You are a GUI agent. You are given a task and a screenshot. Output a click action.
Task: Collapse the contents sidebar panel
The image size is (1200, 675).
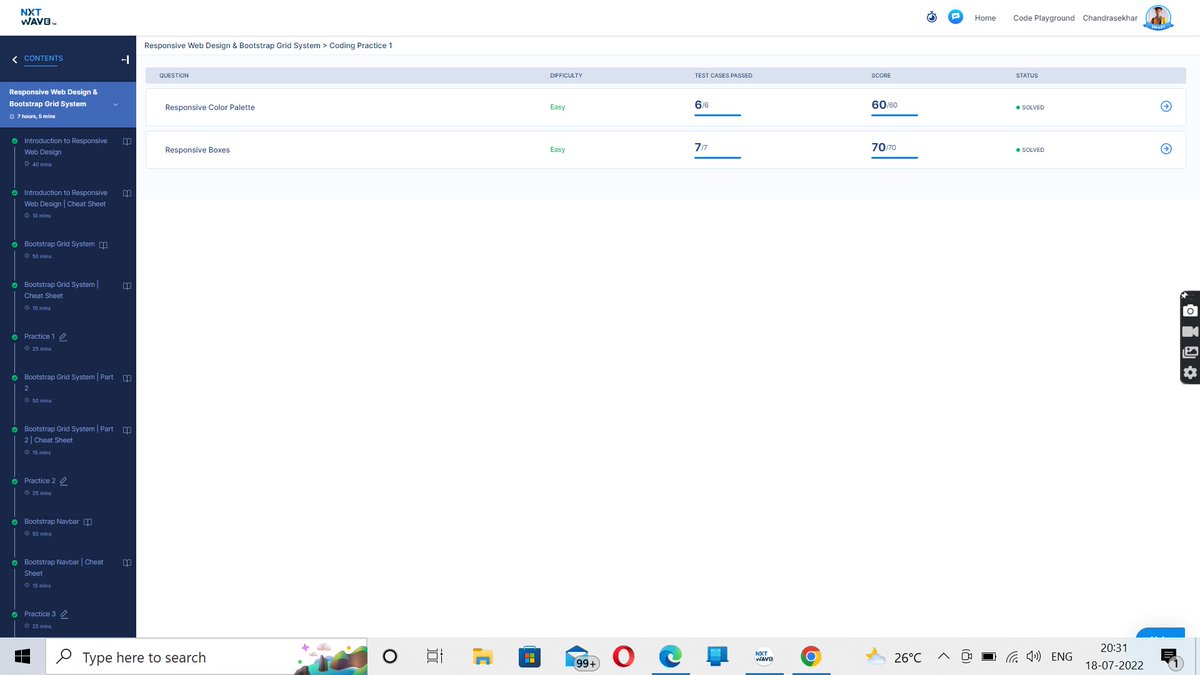tap(125, 59)
